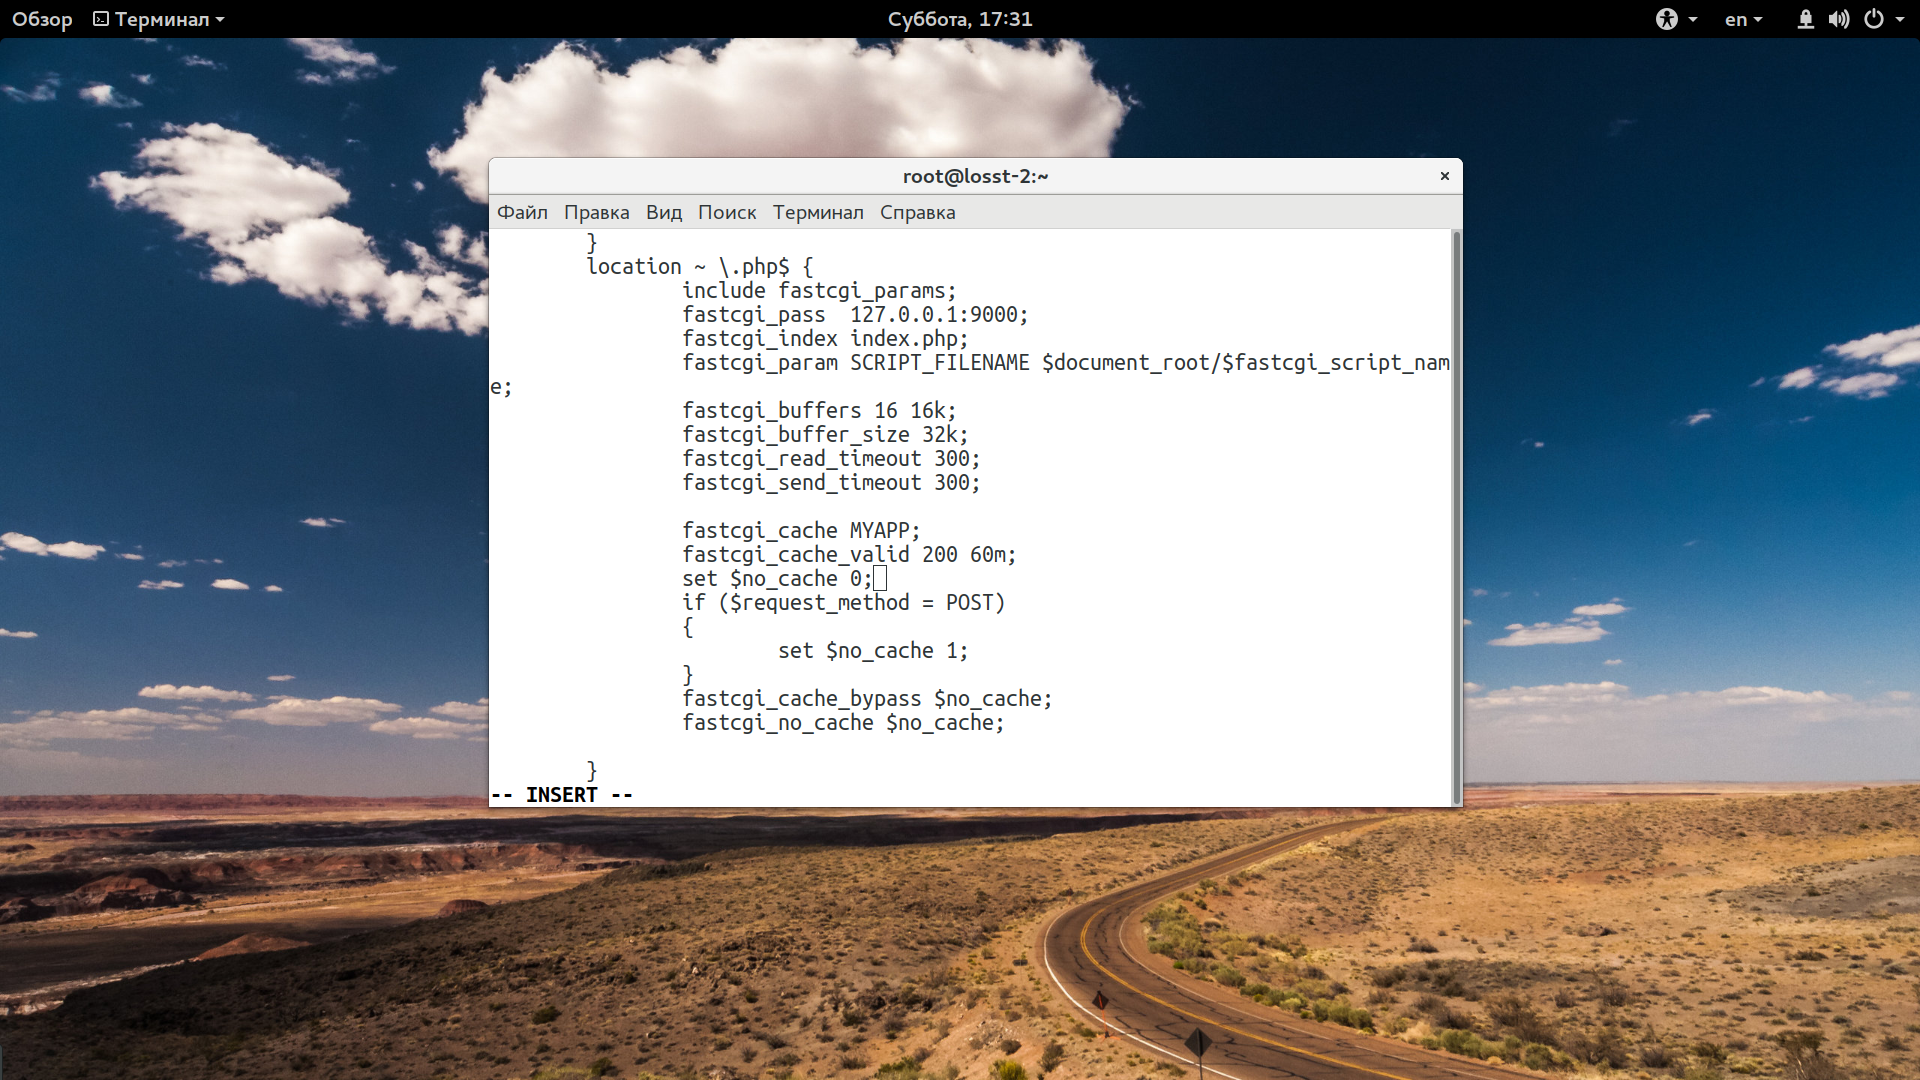This screenshot has height=1080, width=1920.
Task: Click 'fastcgi_cache_valid 200 60m;' line
Action: [849, 555]
